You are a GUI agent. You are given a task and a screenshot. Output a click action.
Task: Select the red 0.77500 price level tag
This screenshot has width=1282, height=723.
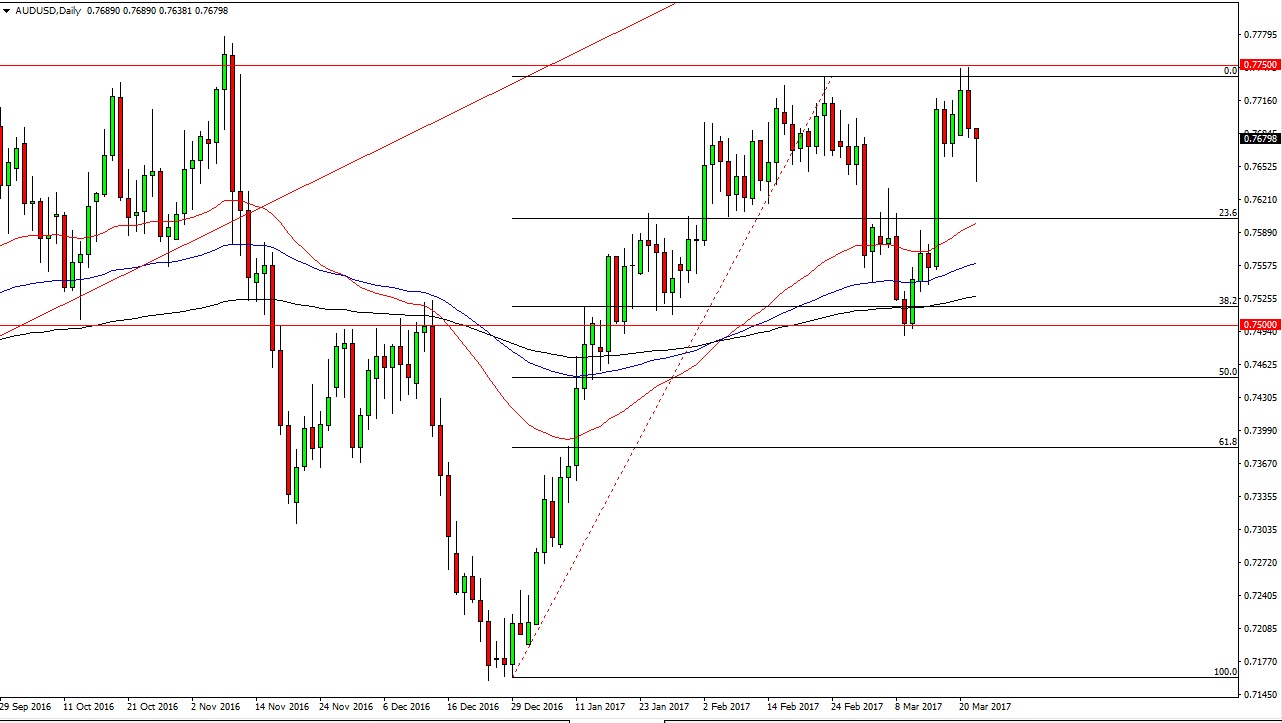1258,65
